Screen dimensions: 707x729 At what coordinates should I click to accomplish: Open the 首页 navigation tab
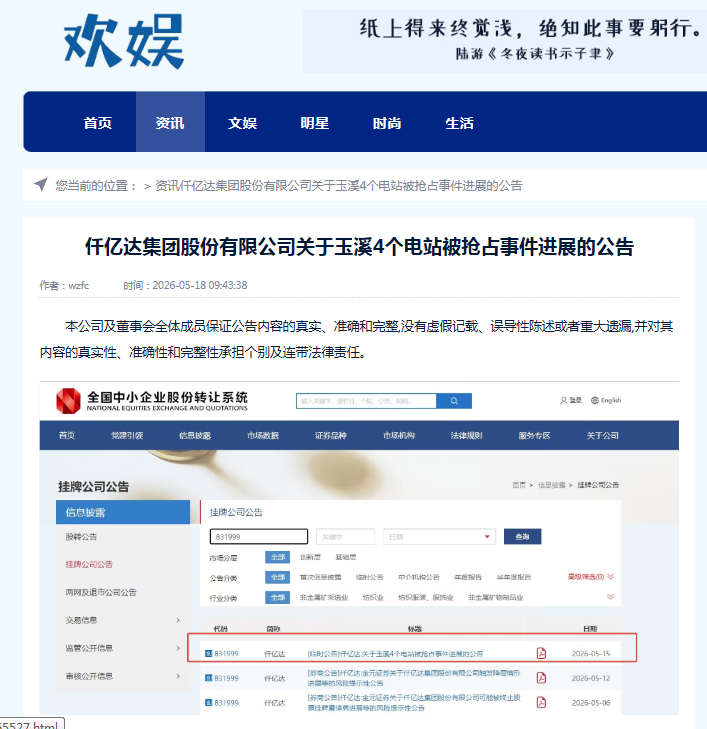(98, 123)
